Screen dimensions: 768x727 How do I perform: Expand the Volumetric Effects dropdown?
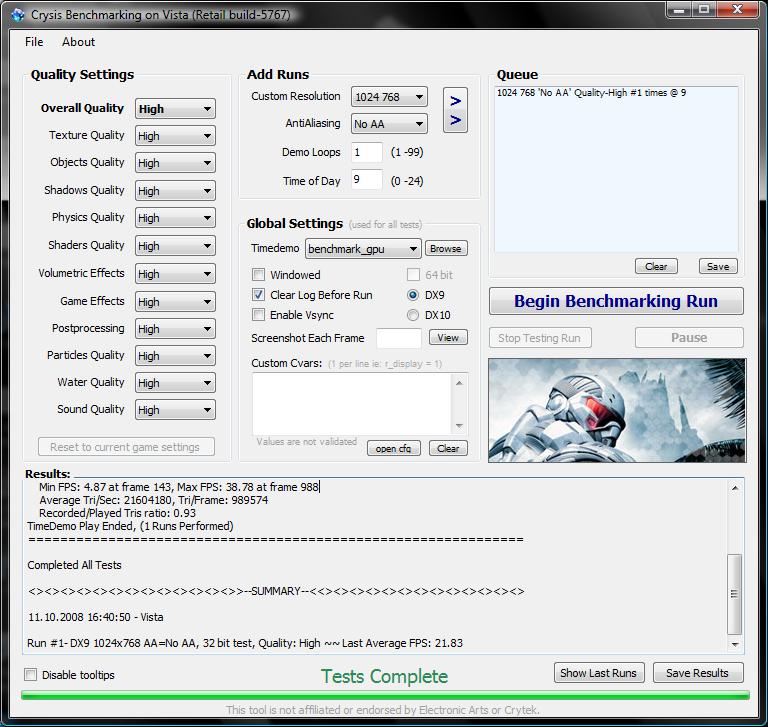point(175,273)
